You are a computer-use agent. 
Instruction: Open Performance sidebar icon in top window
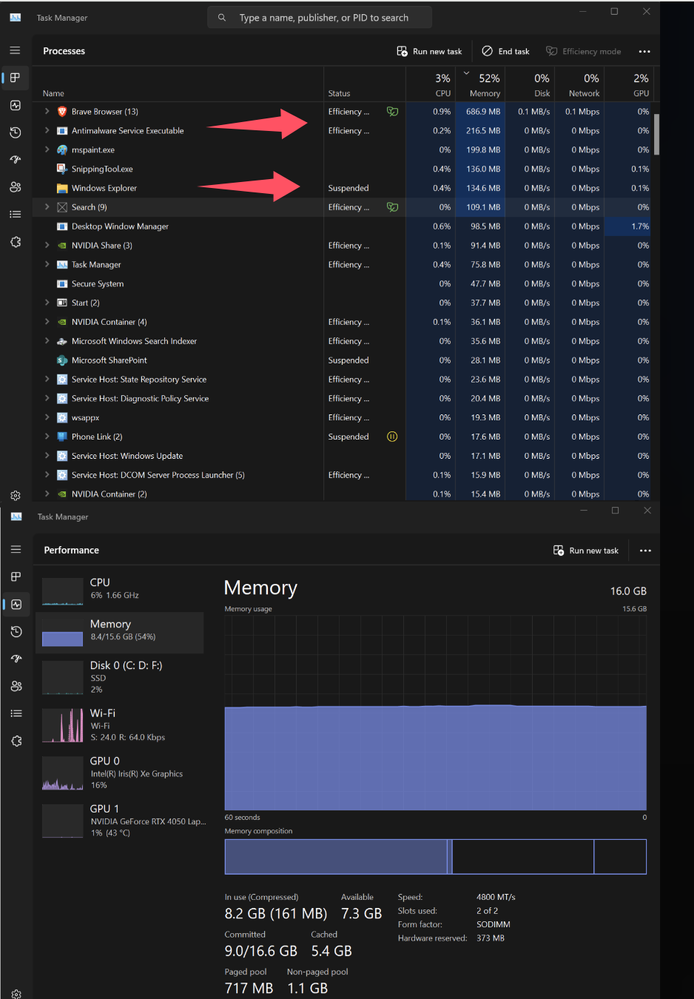coord(15,105)
